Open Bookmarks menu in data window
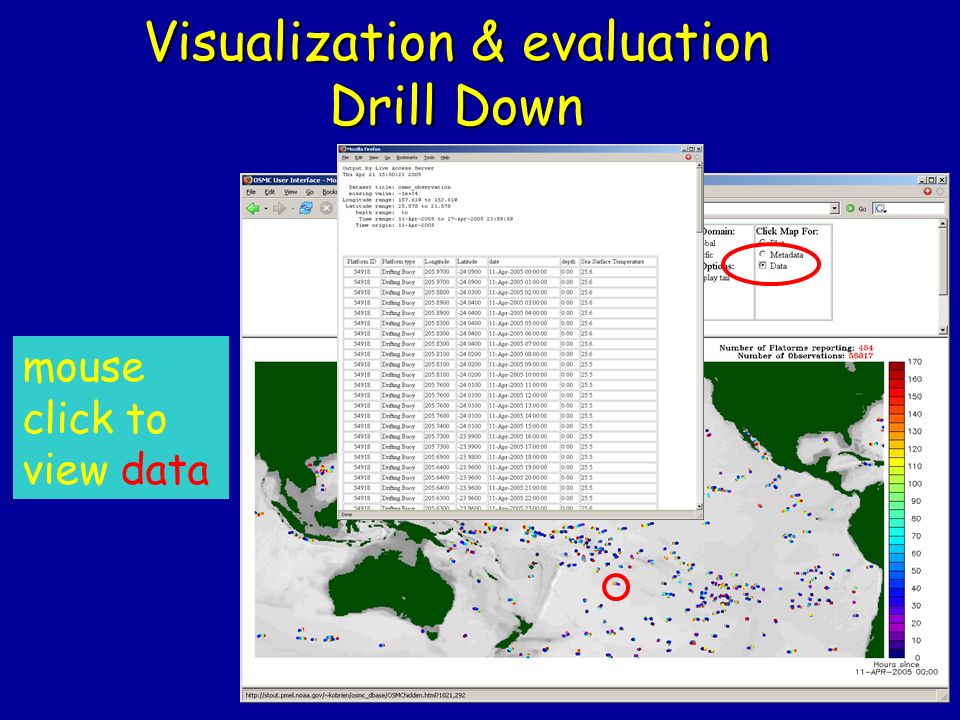 click(x=407, y=158)
